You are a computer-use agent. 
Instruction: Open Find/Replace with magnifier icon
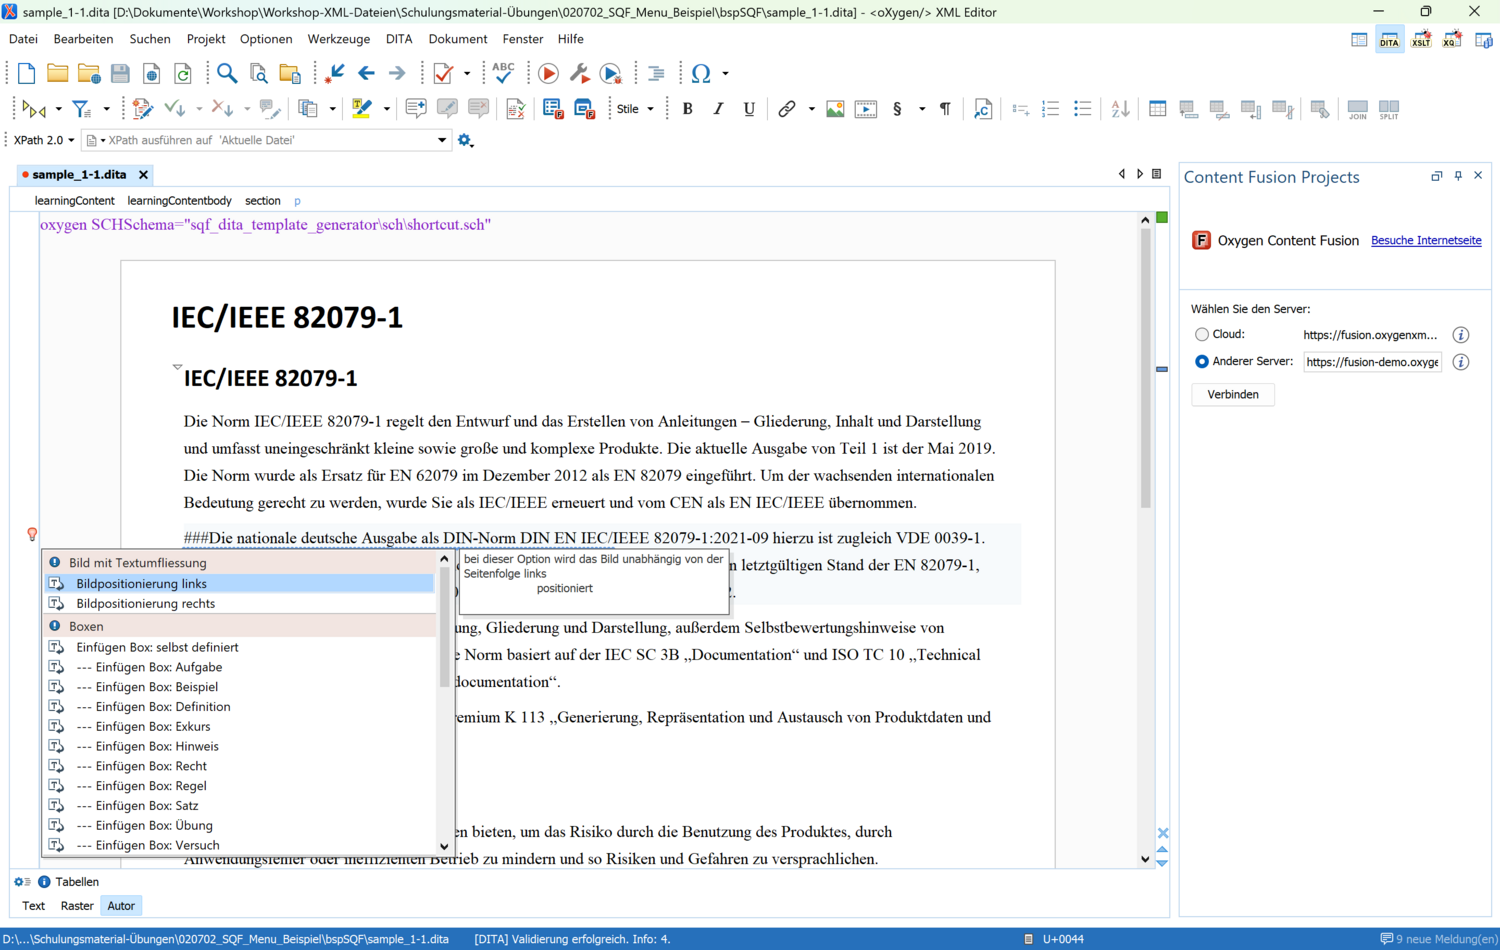tap(227, 73)
